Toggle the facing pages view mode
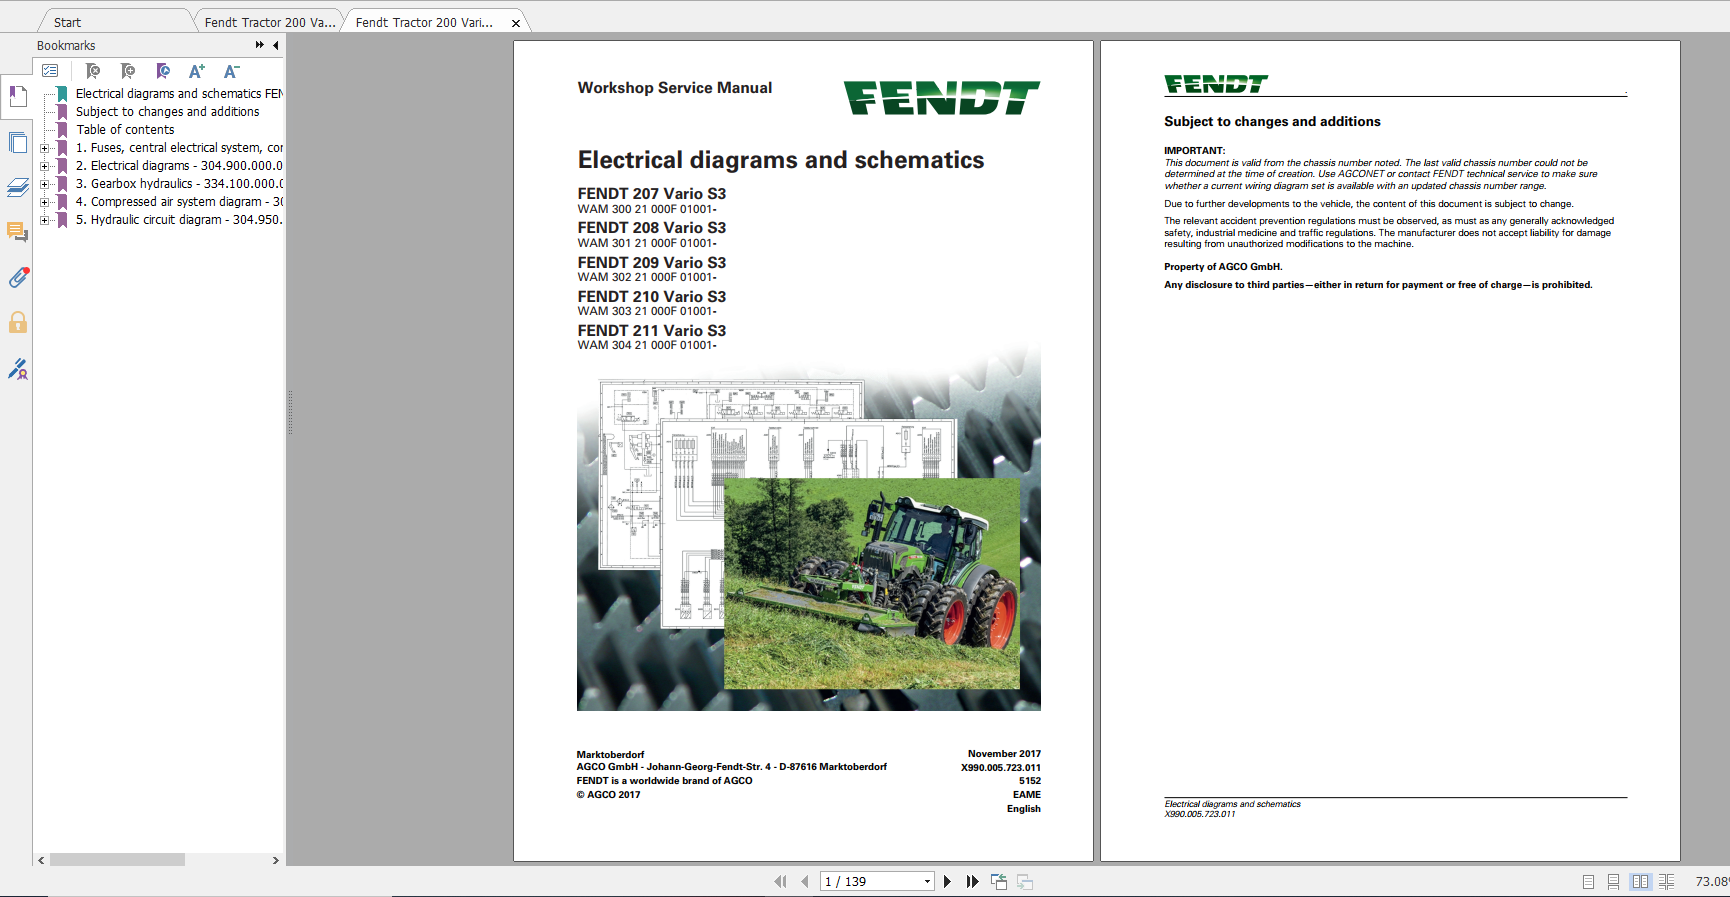The height and width of the screenshot is (897, 1730). pyautogui.click(x=1640, y=881)
